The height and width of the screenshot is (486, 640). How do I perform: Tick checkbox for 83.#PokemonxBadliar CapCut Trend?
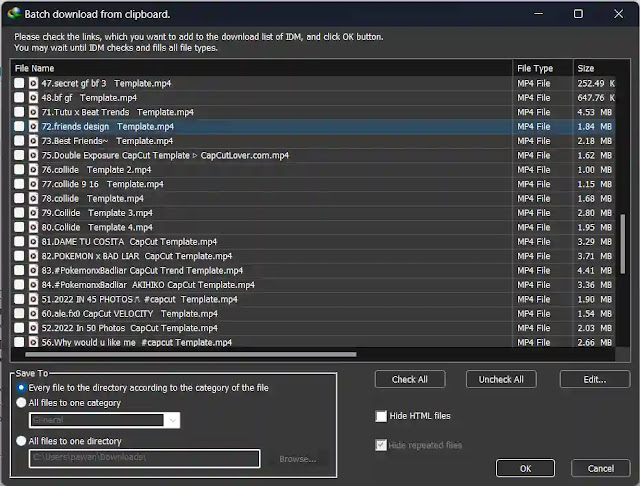[19, 270]
